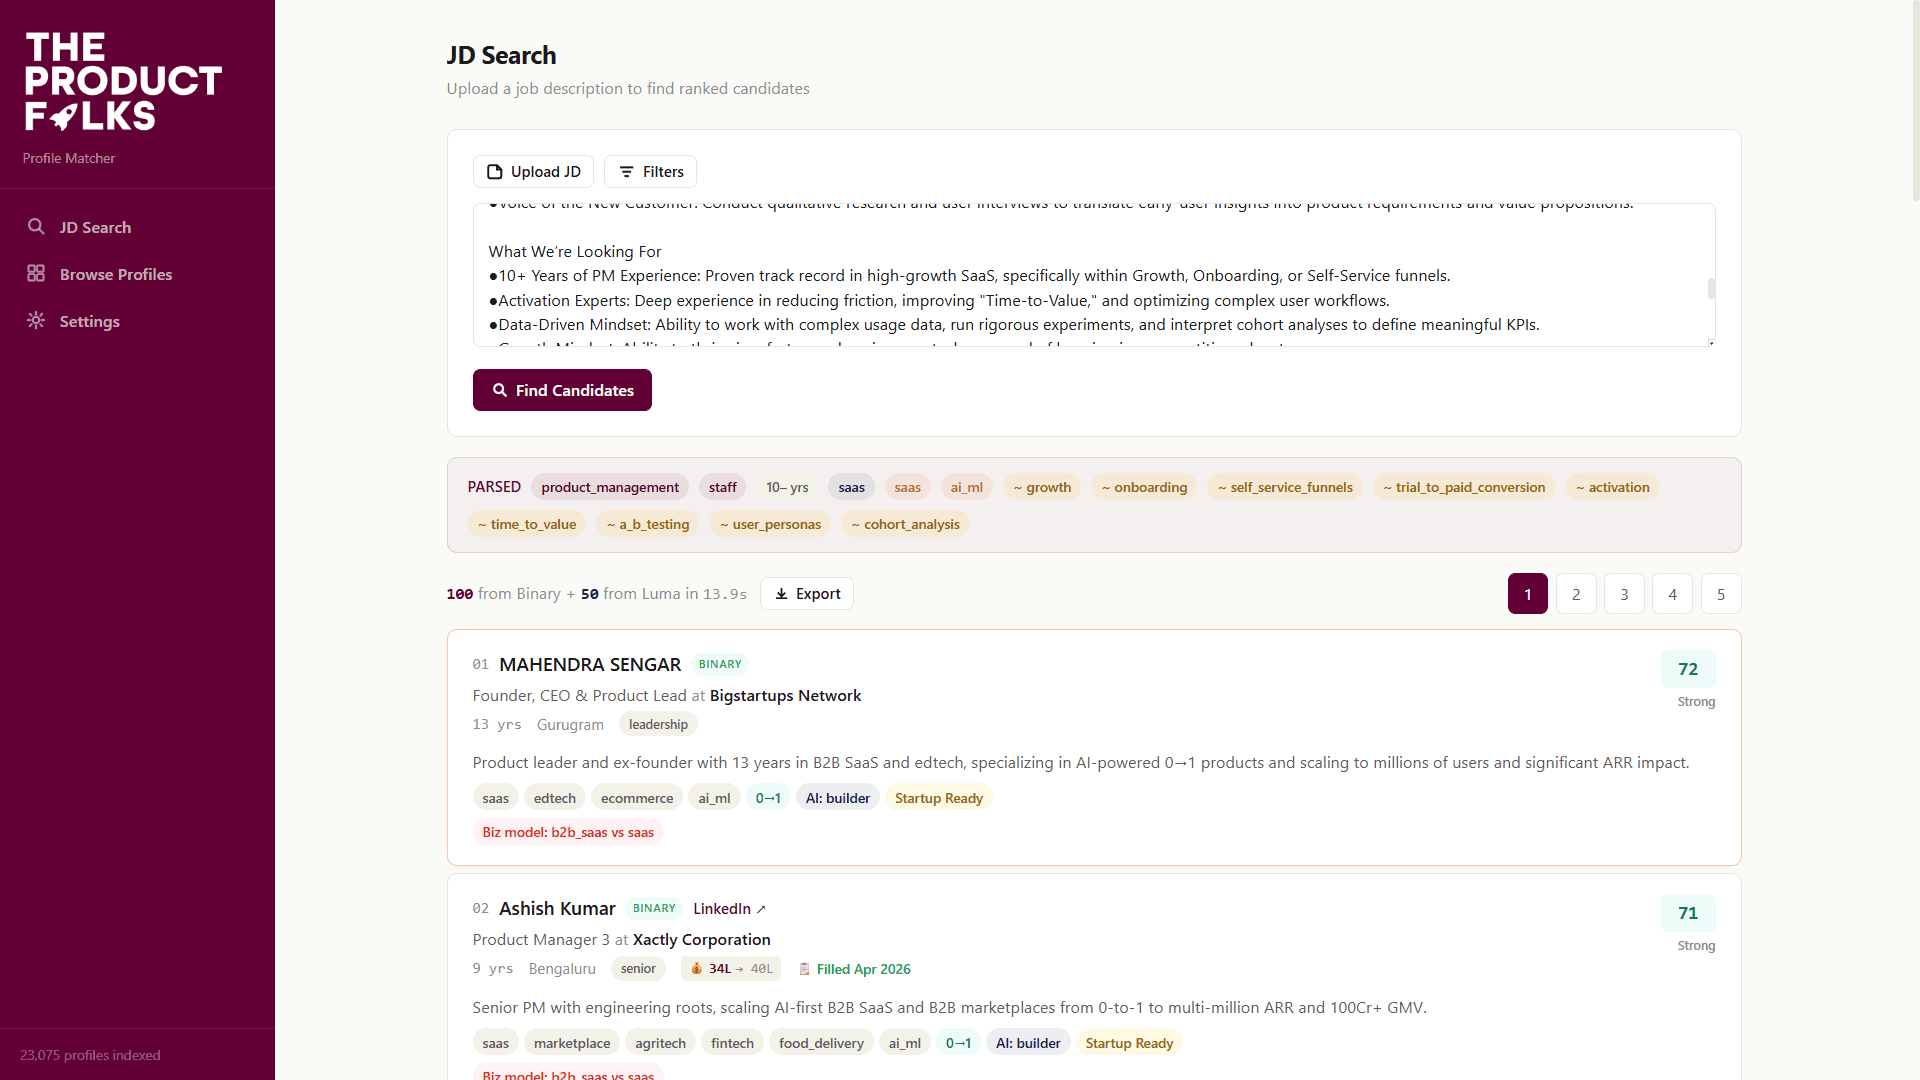Click the product_management parsed tag
The width and height of the screenshot is (1920, 1080).
610,487
